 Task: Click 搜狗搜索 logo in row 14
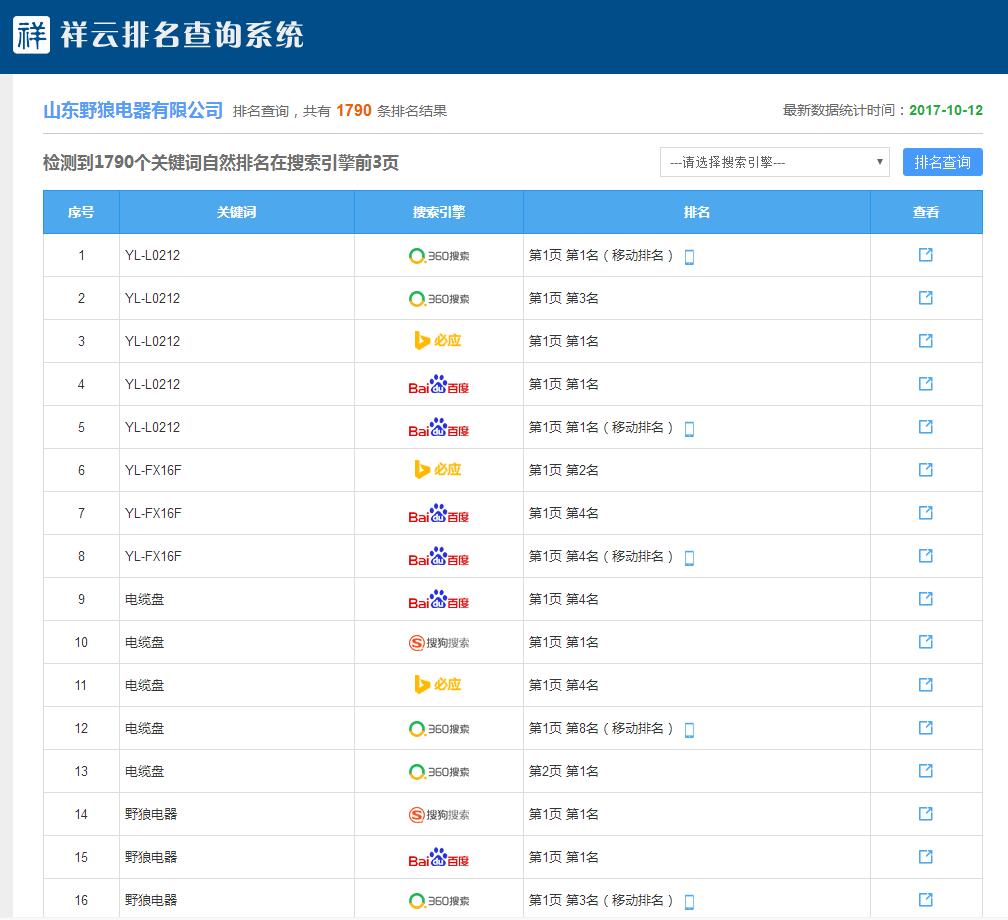[439, 815]
